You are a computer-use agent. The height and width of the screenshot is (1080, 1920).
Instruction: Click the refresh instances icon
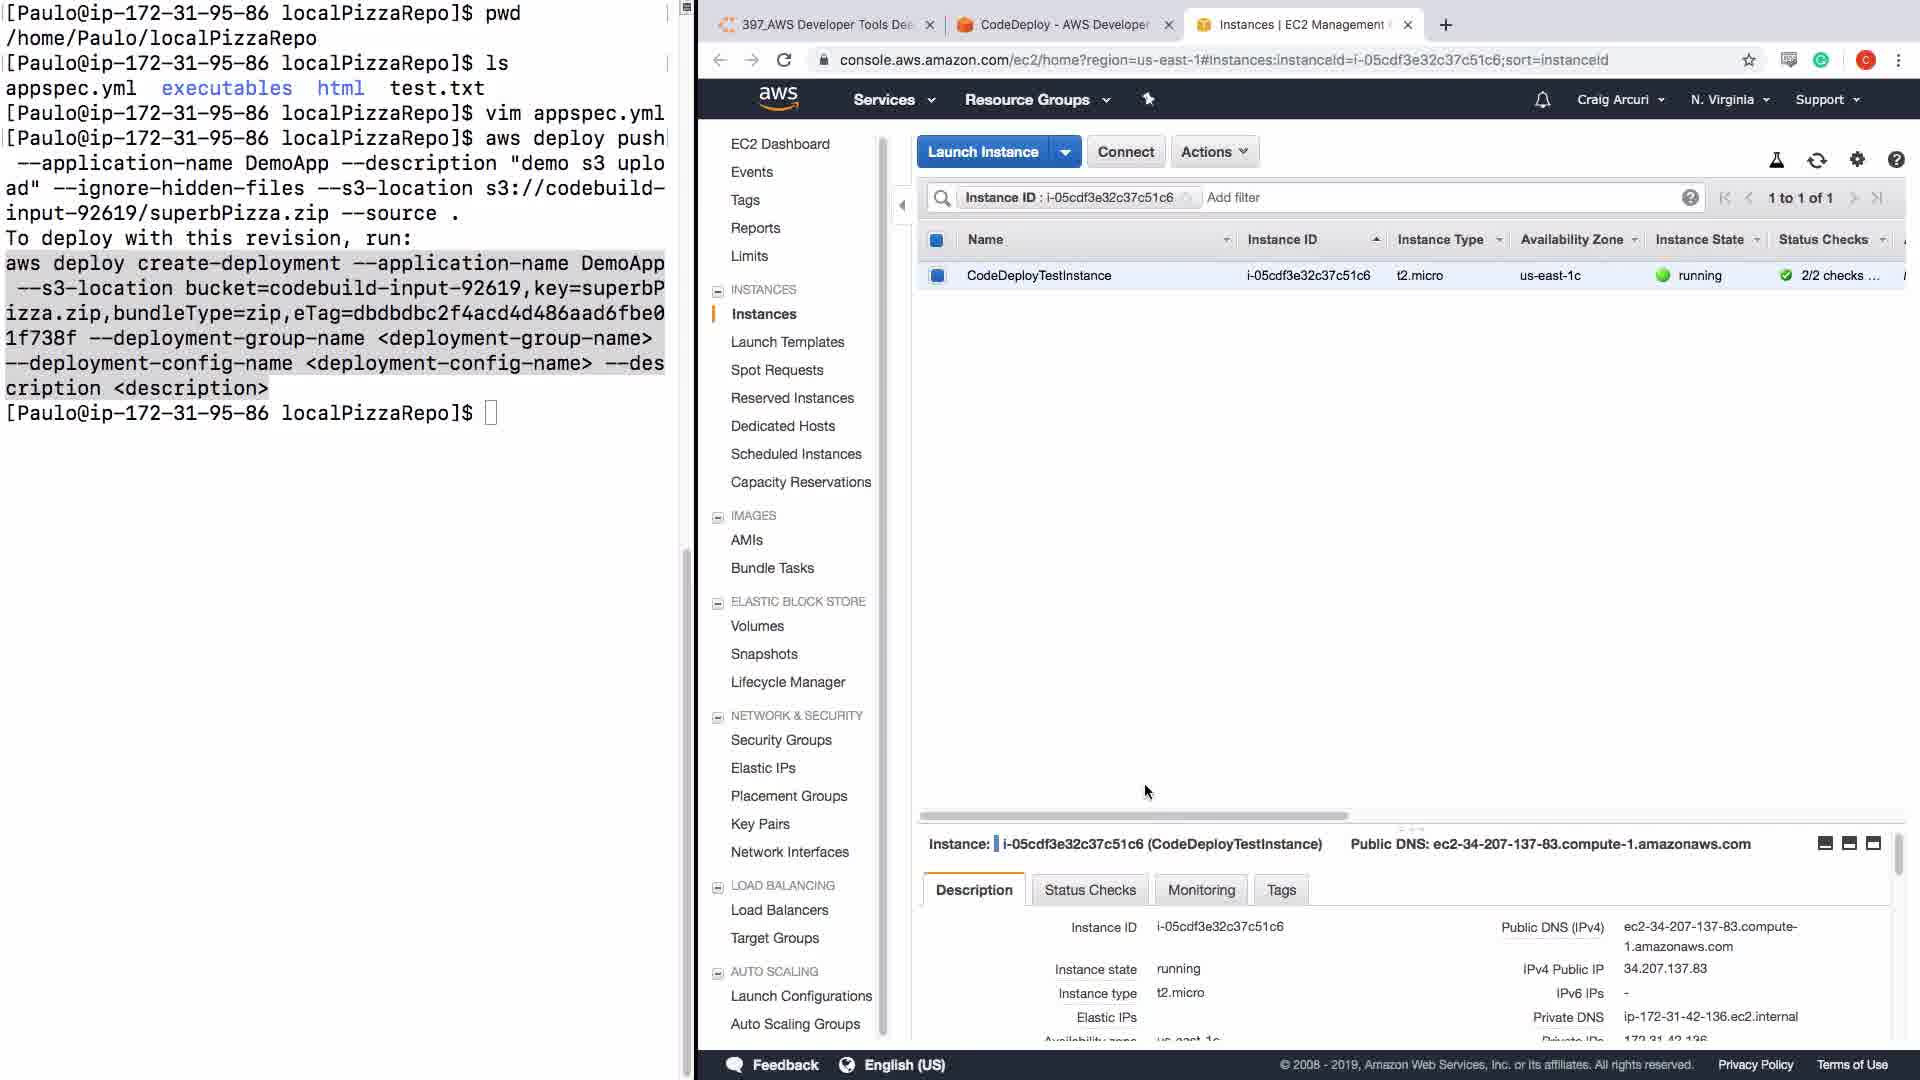pyautogui.click(x=1816, y=160)
